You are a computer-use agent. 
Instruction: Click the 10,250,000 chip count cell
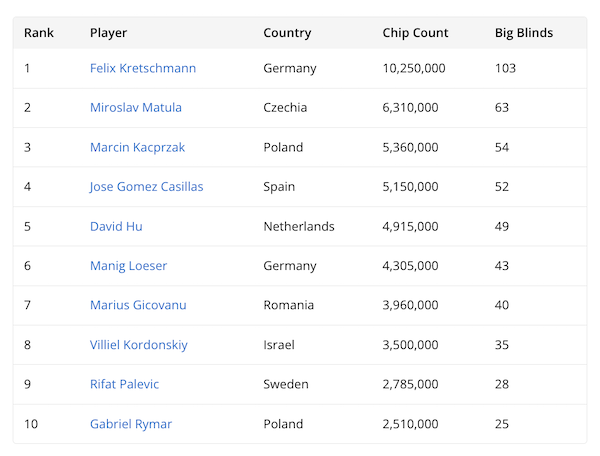click(x=414, y=69)
